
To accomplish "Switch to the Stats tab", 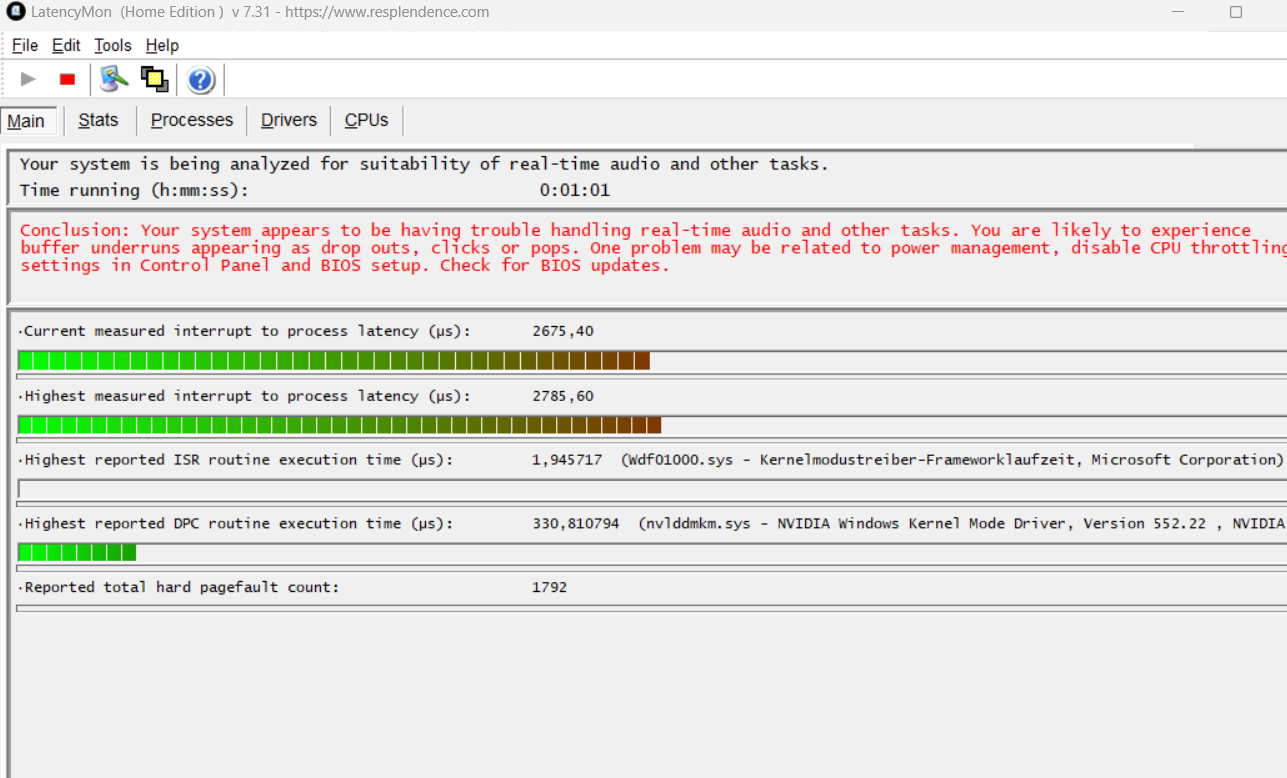I will pos(98,120).
